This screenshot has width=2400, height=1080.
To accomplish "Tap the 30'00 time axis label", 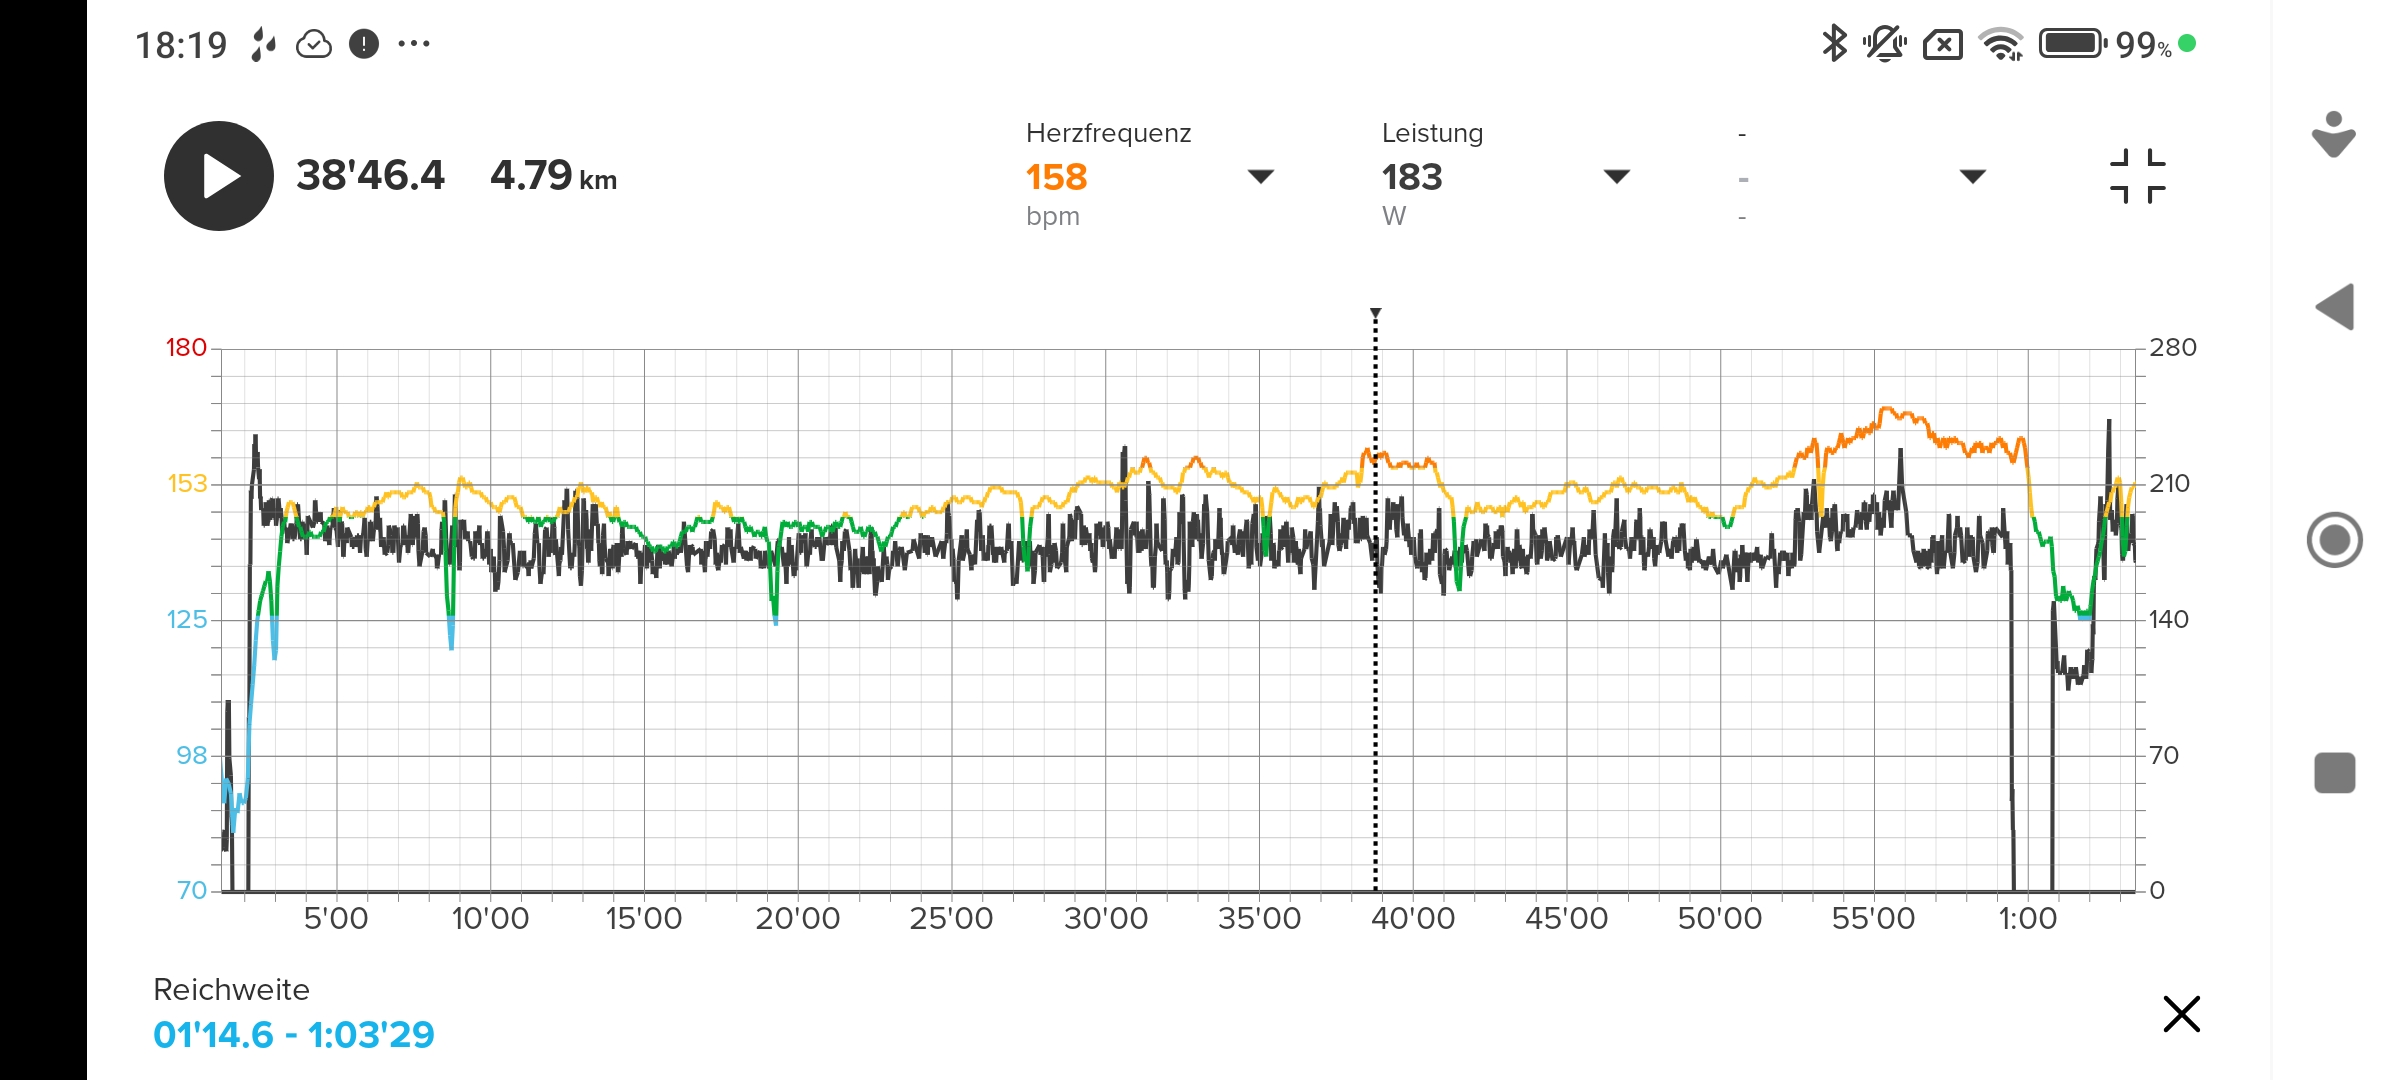I will (x=1105, y=919).
